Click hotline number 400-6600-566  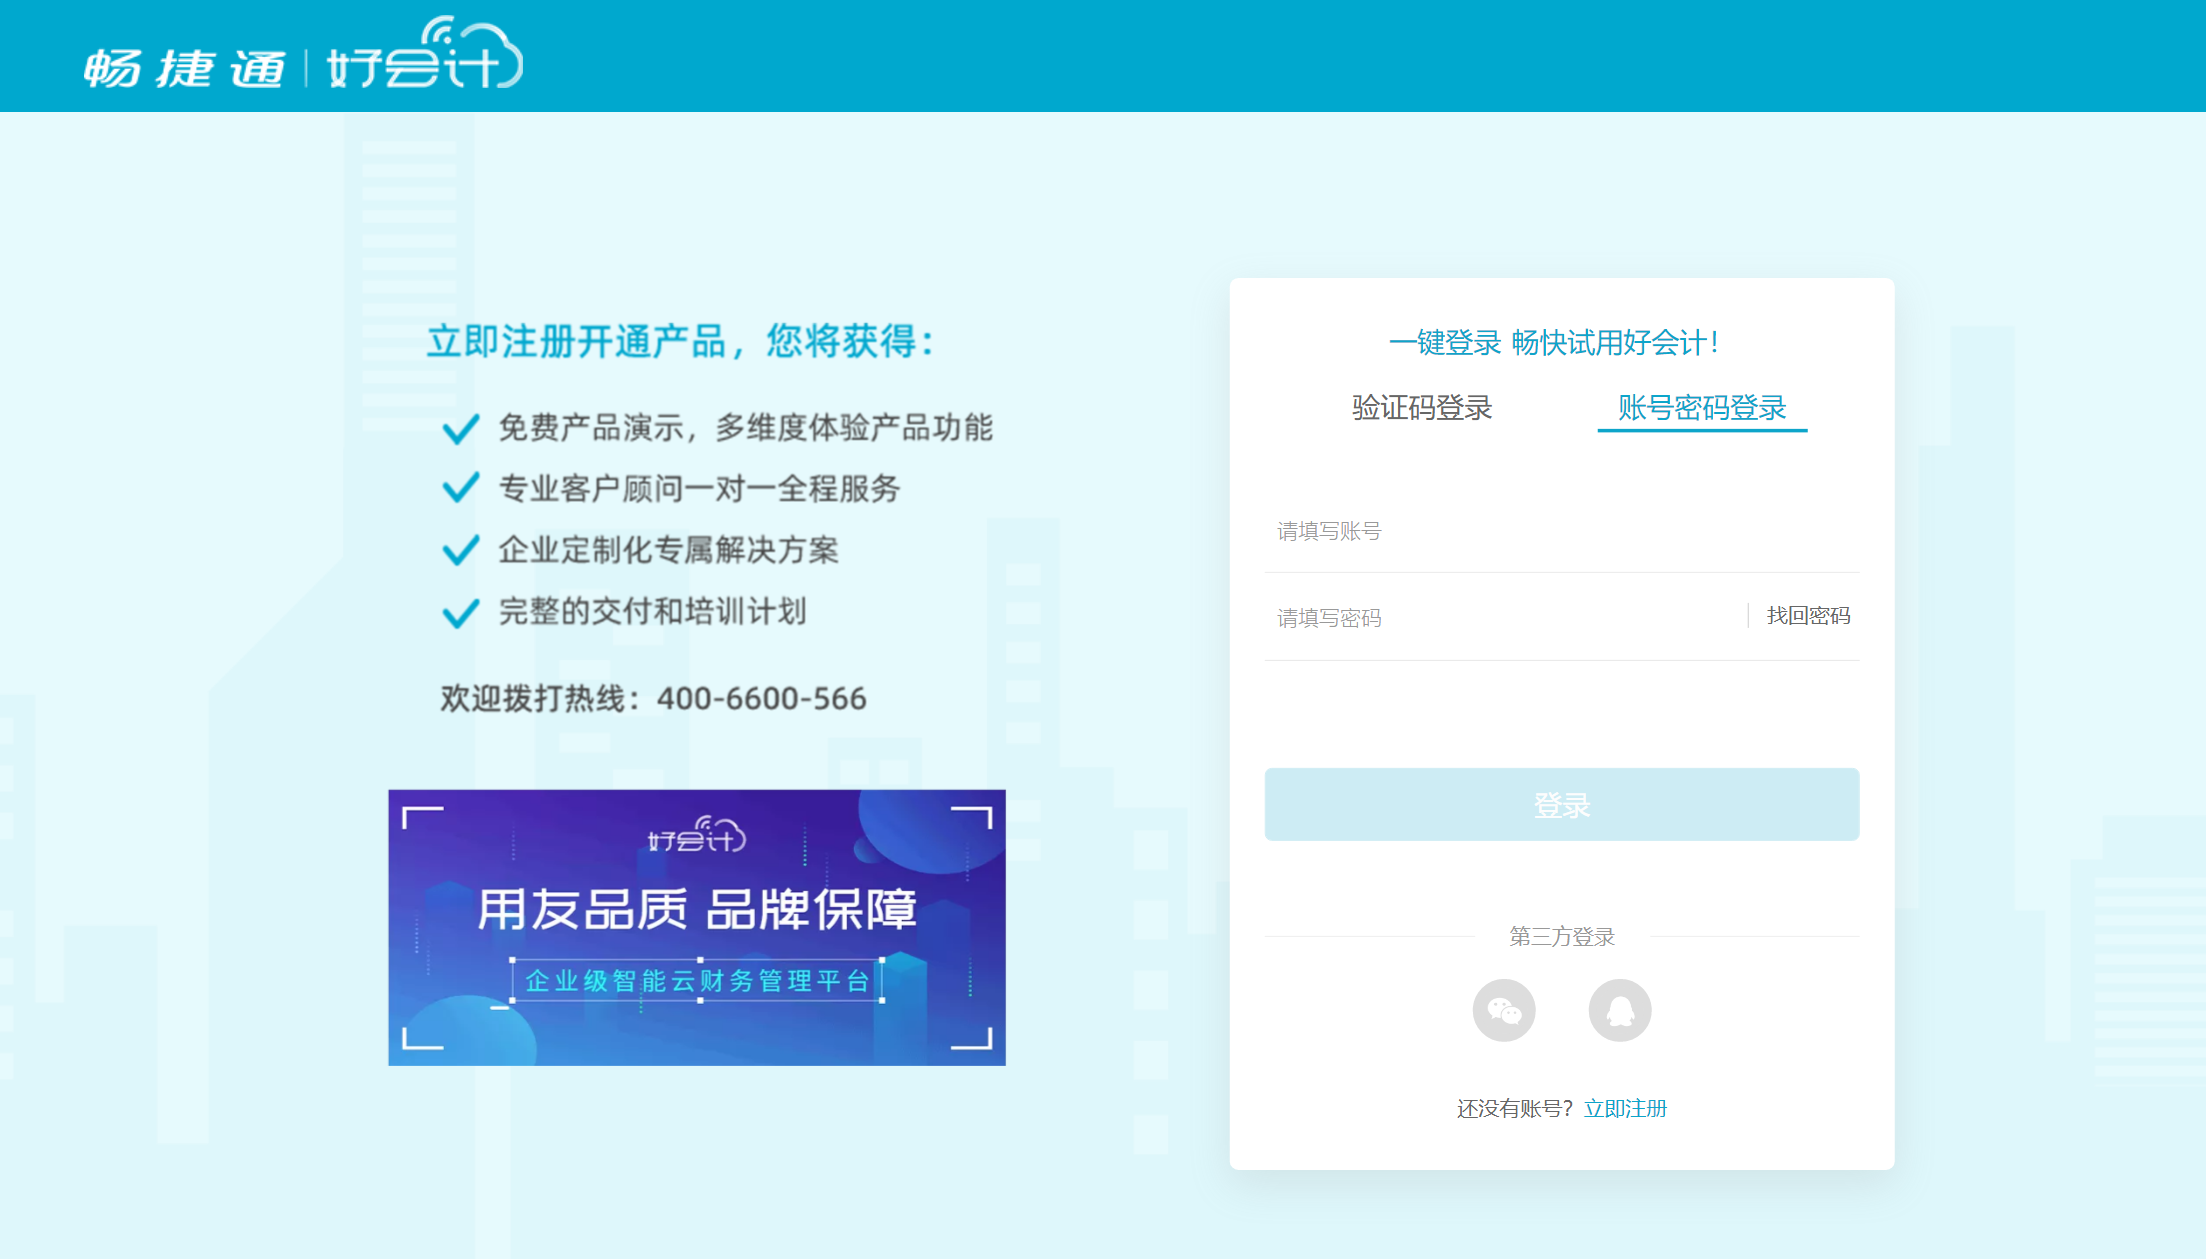coord(761,698)
